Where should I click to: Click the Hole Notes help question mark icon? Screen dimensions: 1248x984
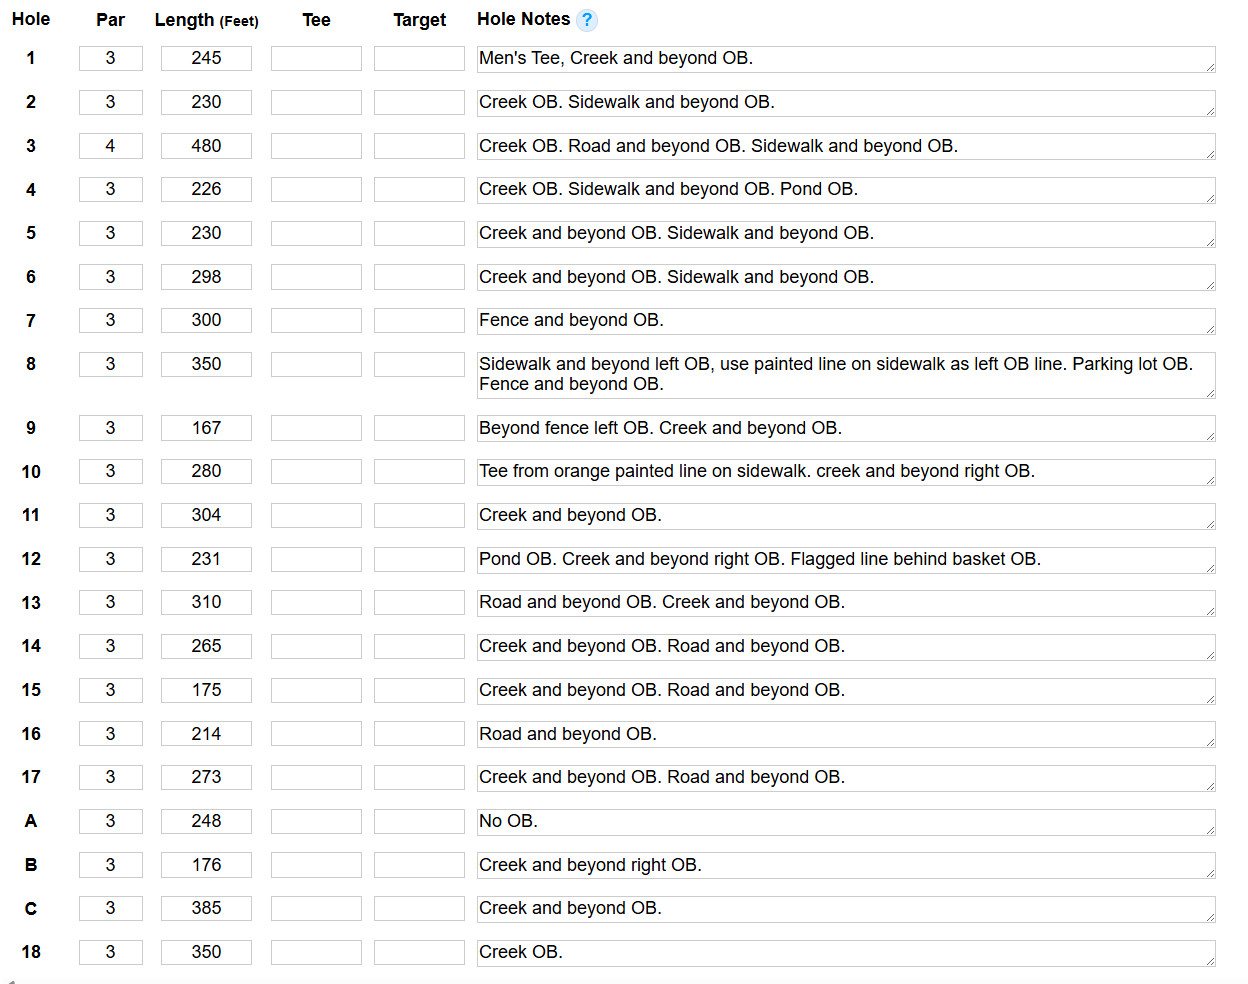(587, 20)
